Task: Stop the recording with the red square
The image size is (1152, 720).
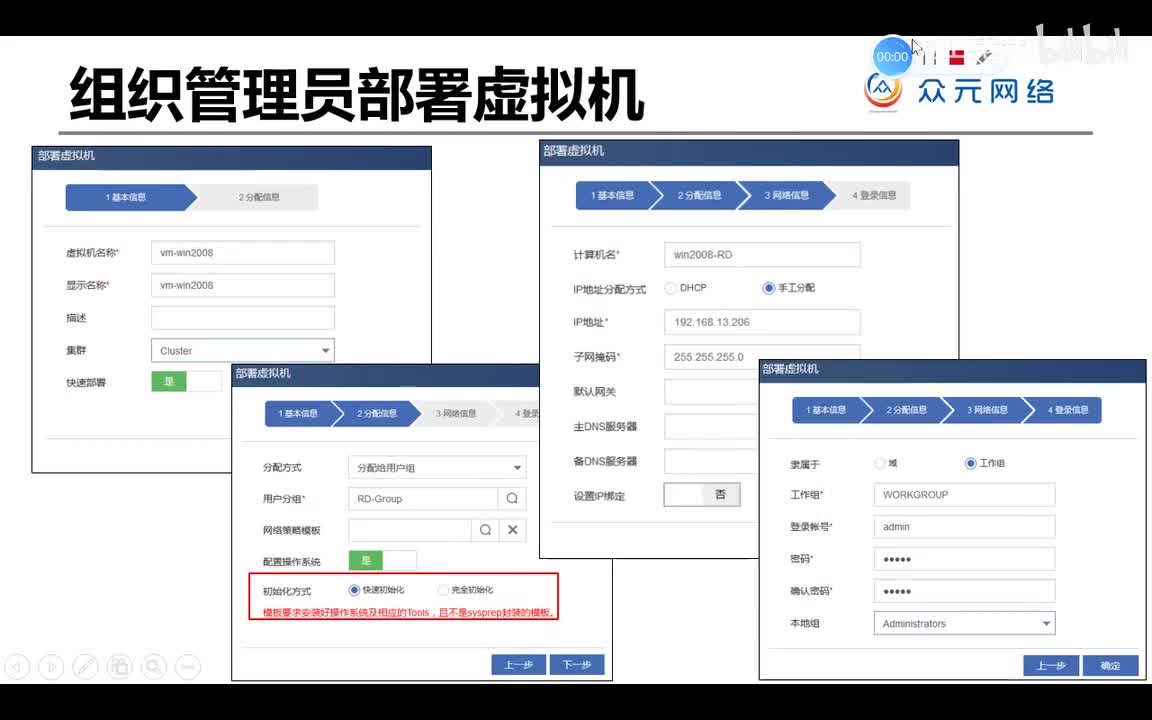Action: 957,57
